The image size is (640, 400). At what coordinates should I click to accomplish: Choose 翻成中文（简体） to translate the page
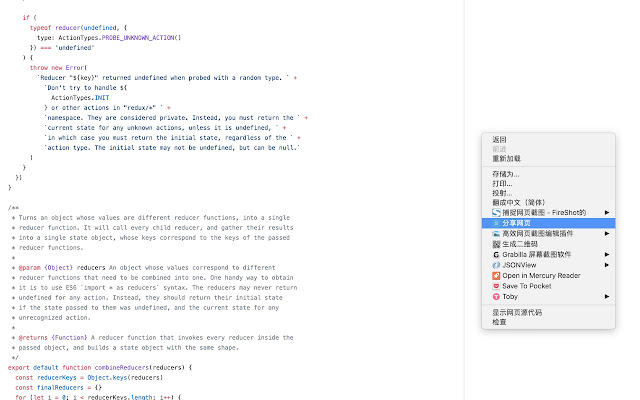(548, 203)
